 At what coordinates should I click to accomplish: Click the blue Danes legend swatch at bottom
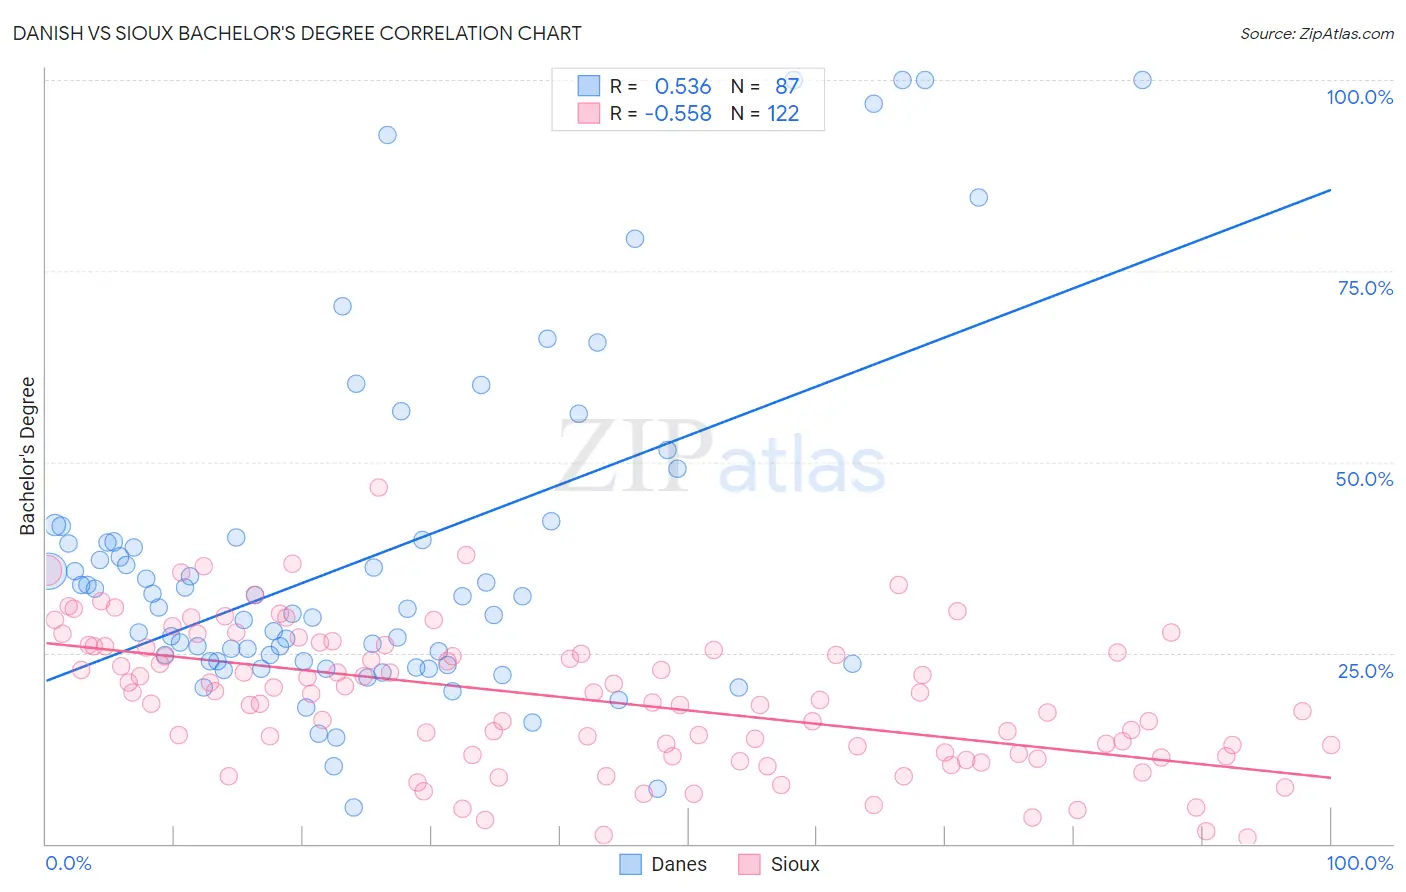(x=630, y=864)
